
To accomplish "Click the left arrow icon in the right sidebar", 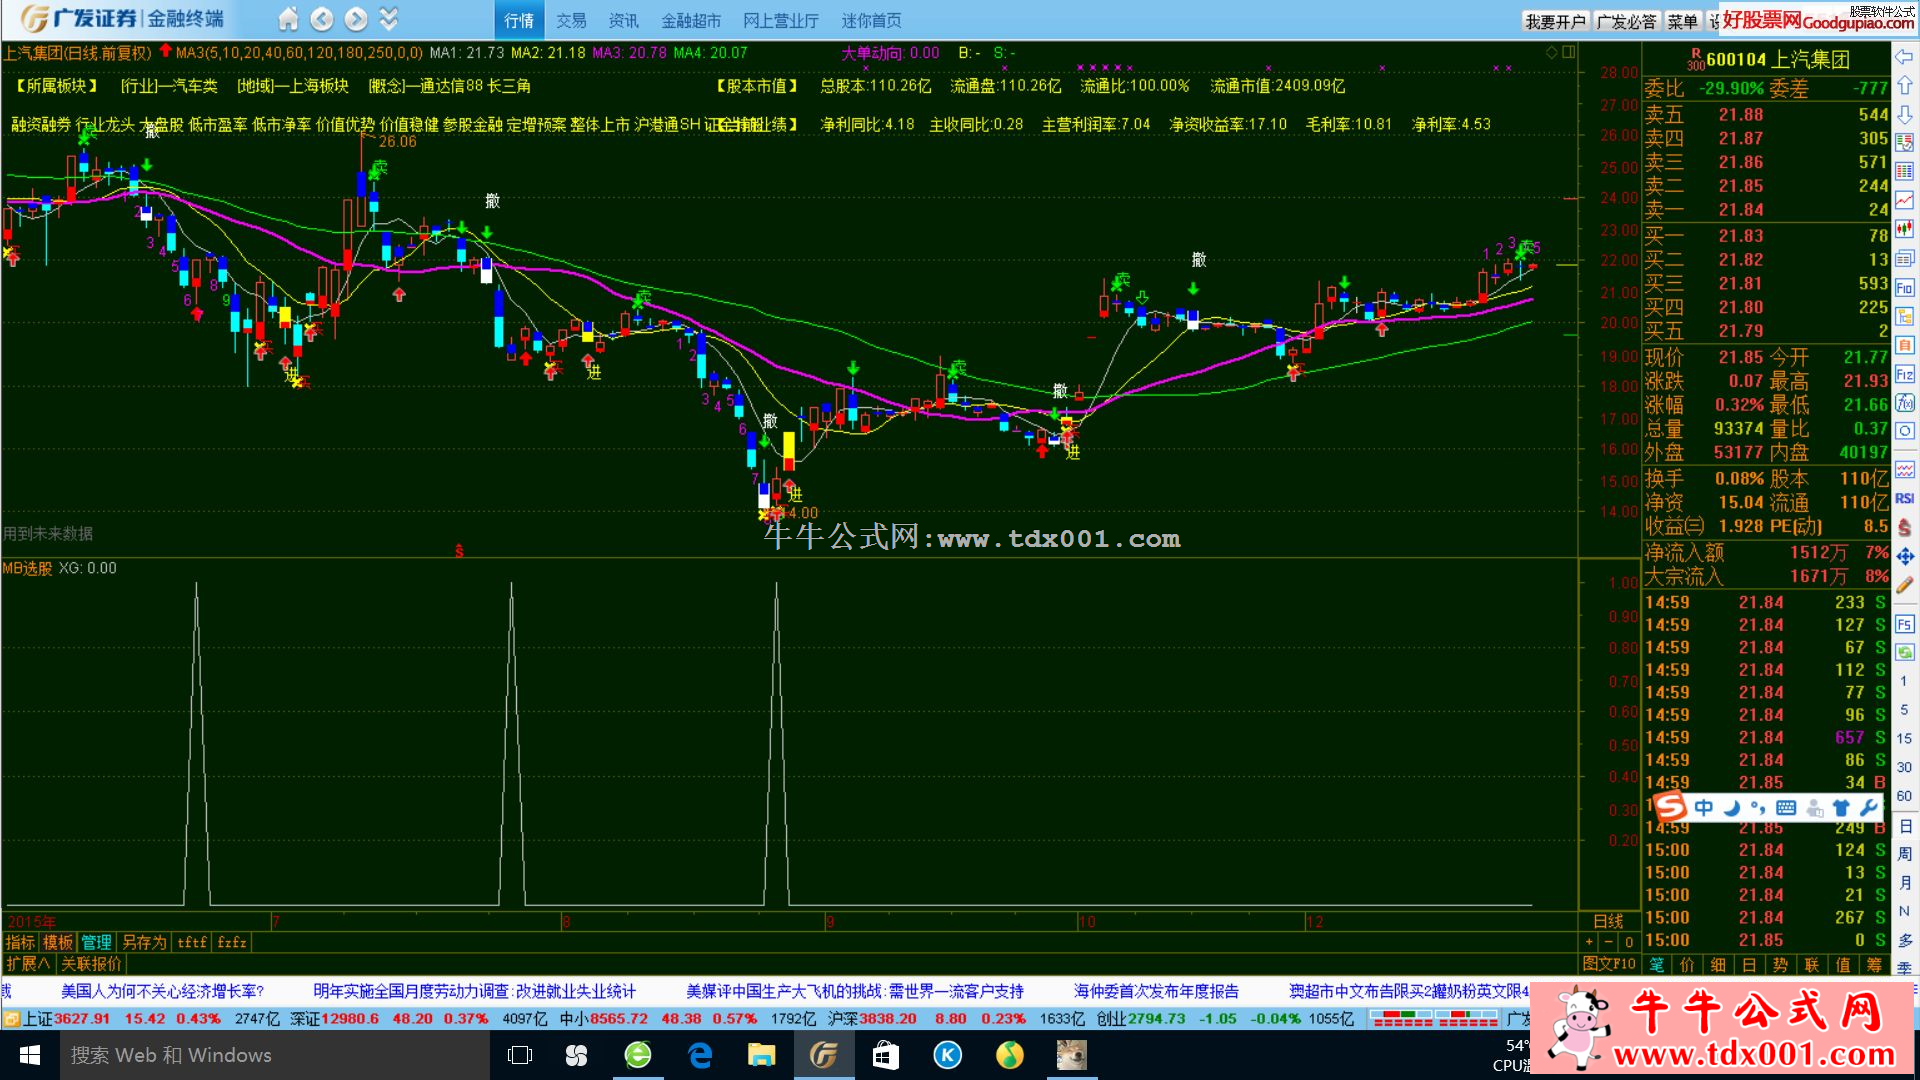I will pyautogui.click(x=1904, y=57).
